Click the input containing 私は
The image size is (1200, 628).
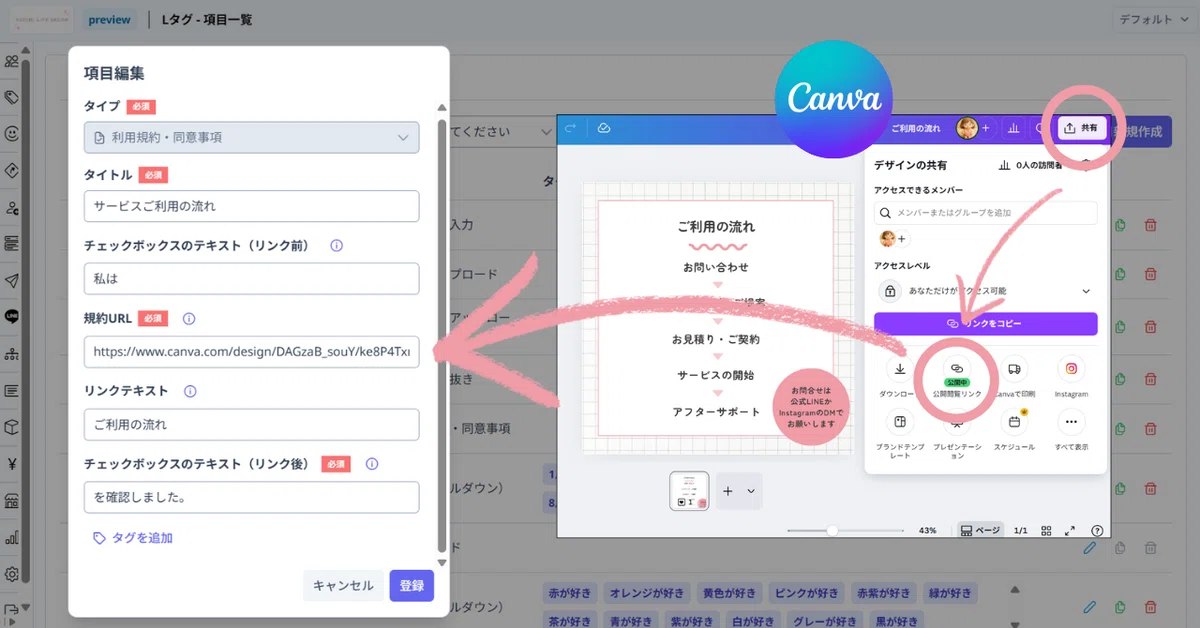[x=251, y=279]
